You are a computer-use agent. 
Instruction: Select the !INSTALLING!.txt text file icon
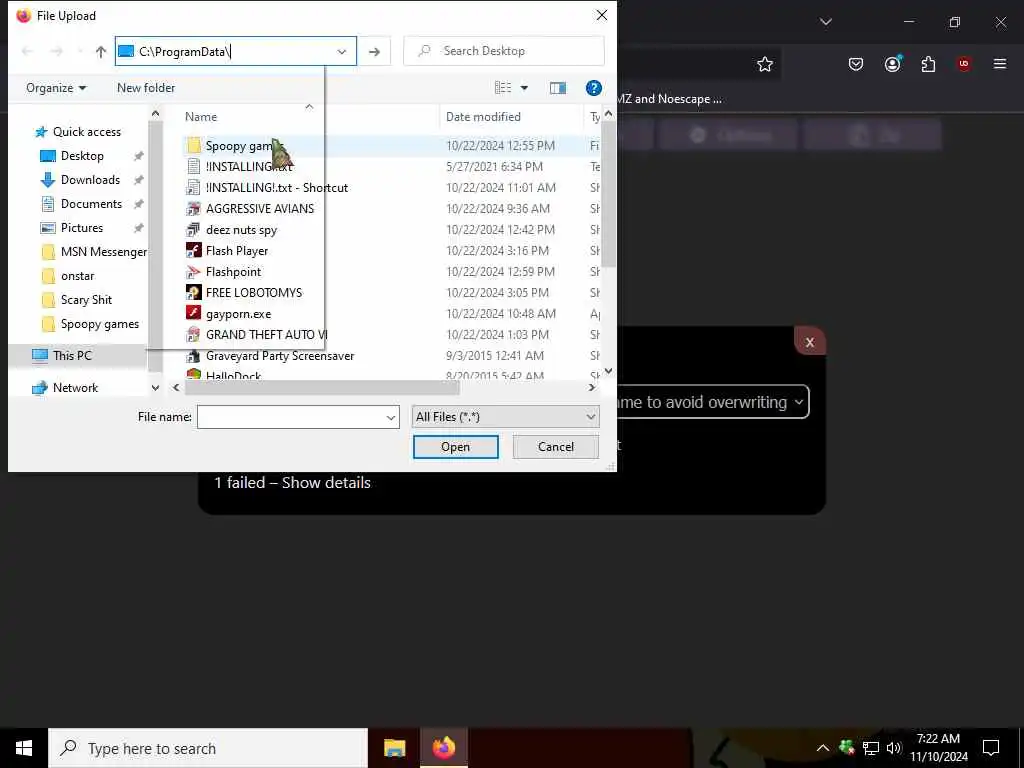[x=193, y=167]
